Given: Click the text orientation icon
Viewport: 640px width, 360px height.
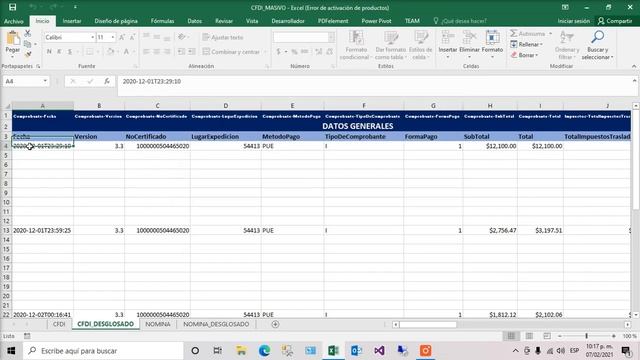Looking at the screenshot, I should [x=182, y=37].
